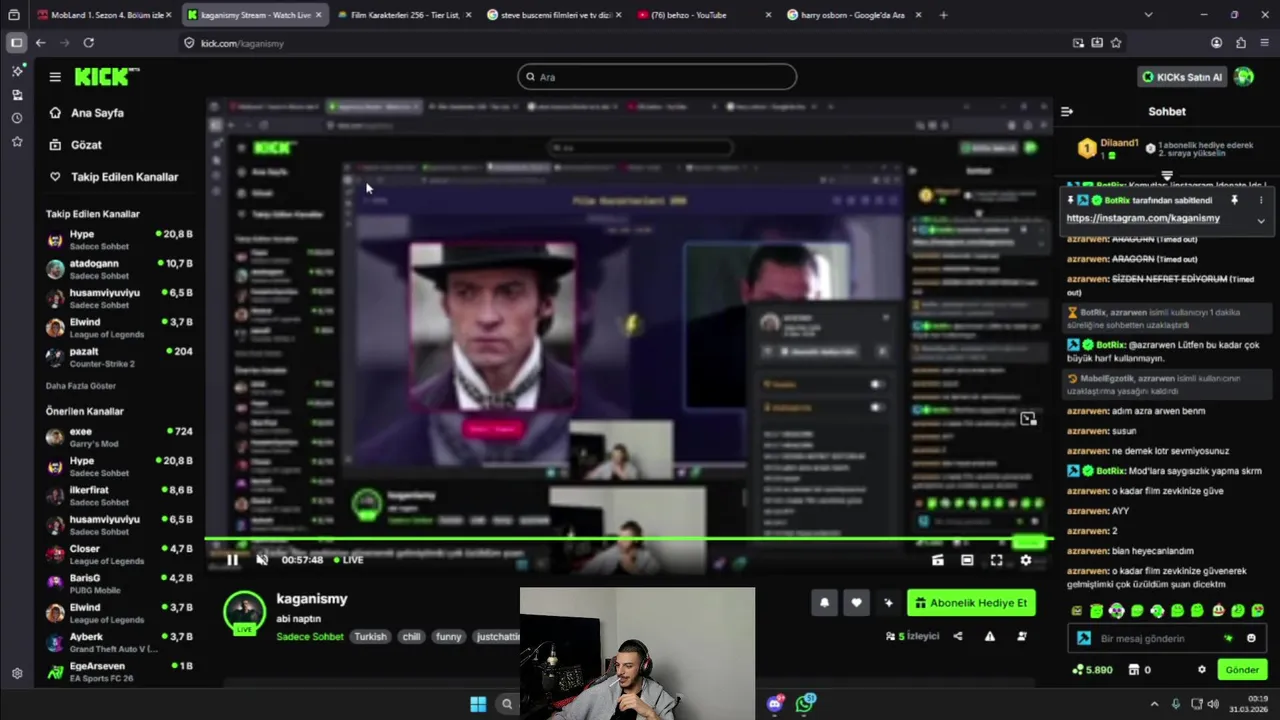Select the Turkish tag

[370, 636]
